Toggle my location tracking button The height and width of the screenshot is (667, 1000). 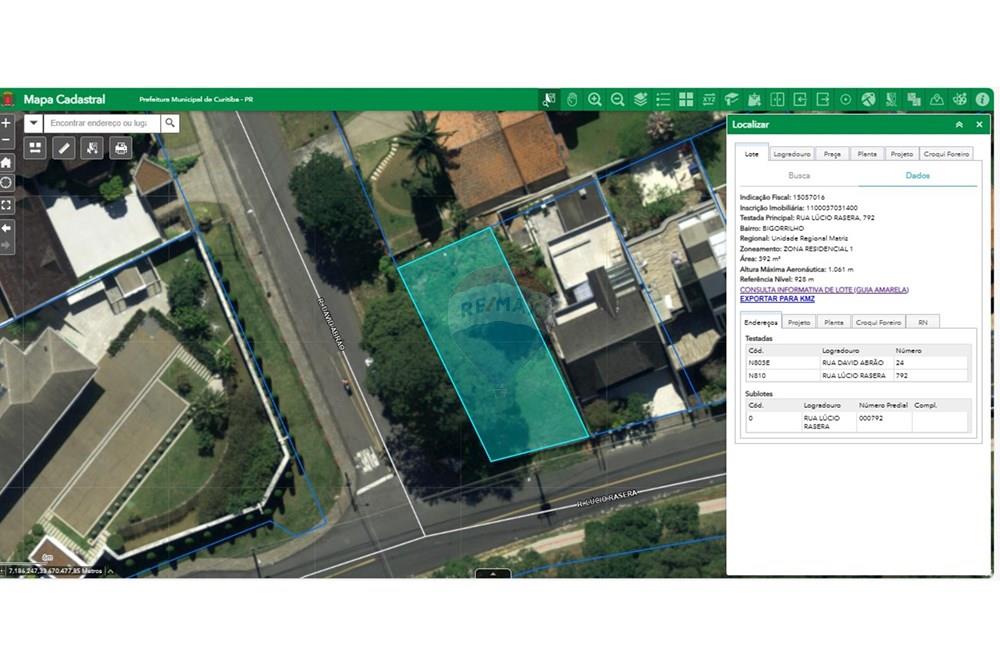click(6, 183)
